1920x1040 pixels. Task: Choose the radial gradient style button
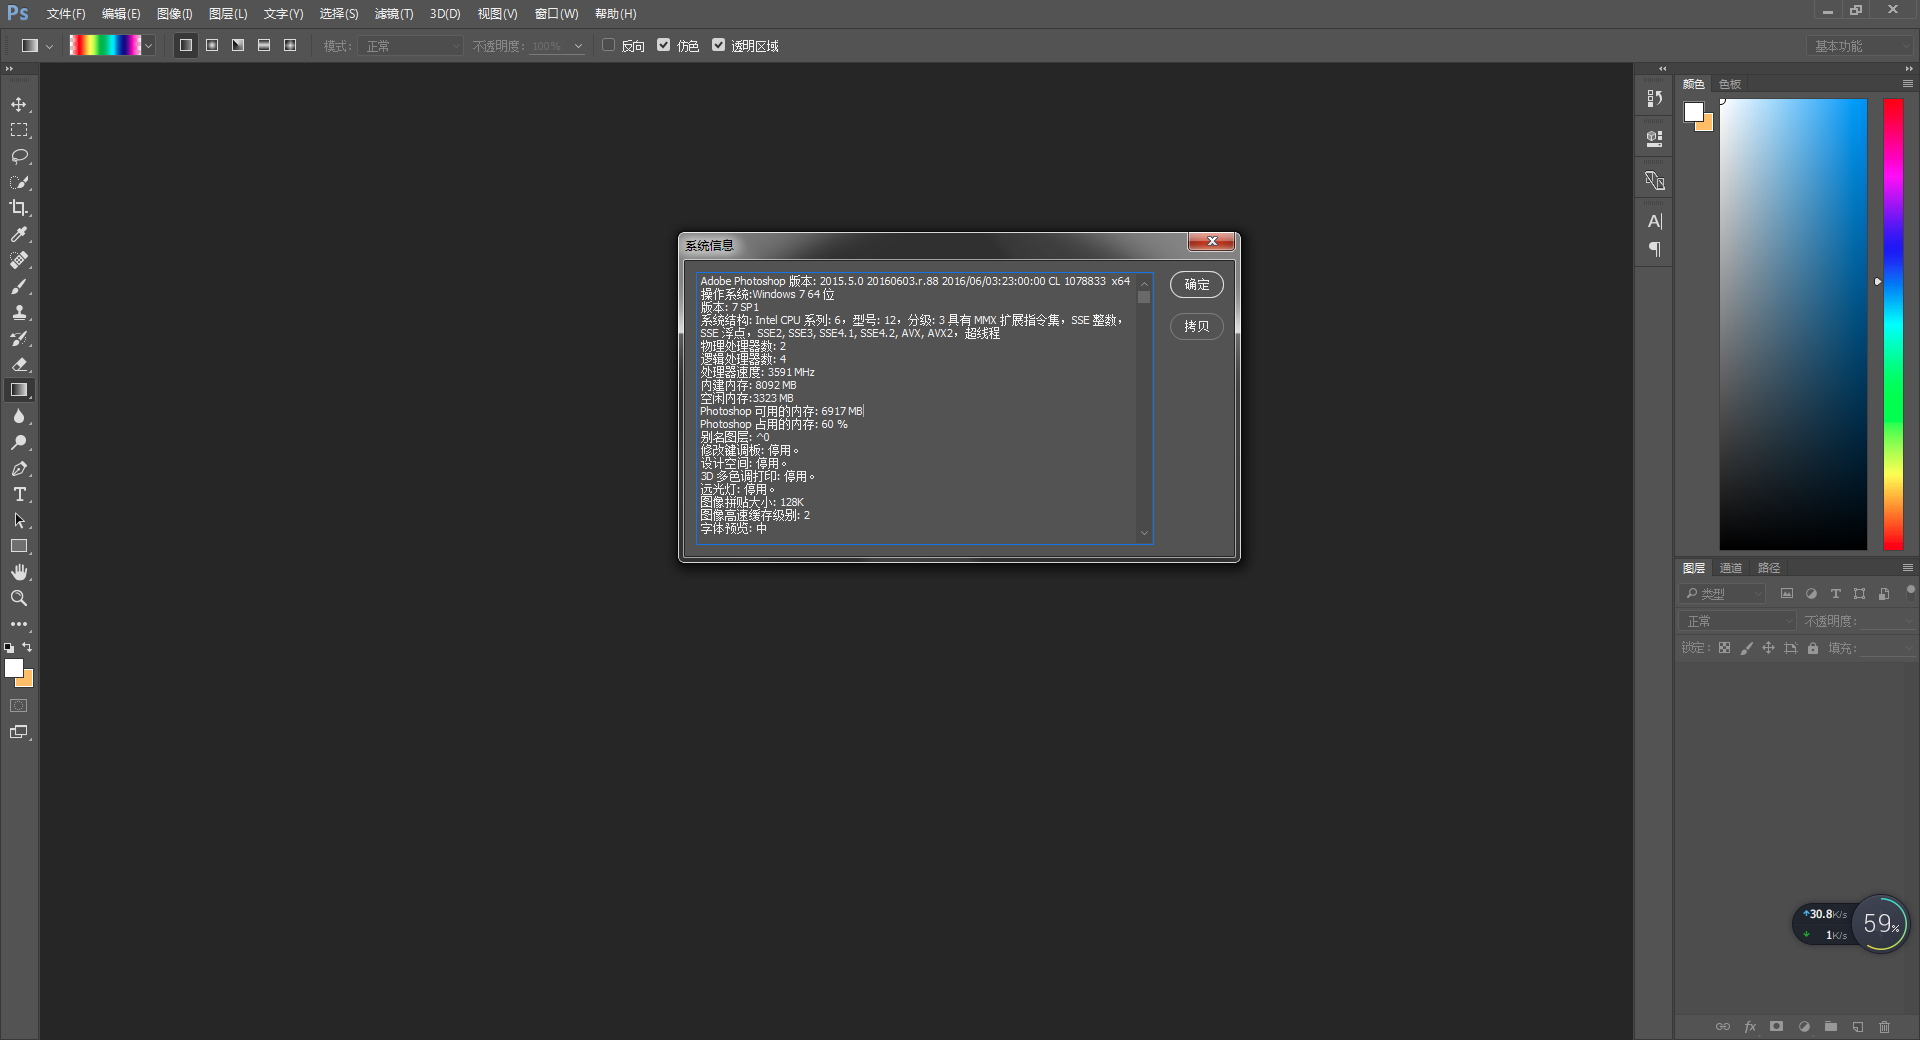tap(212, 45)
